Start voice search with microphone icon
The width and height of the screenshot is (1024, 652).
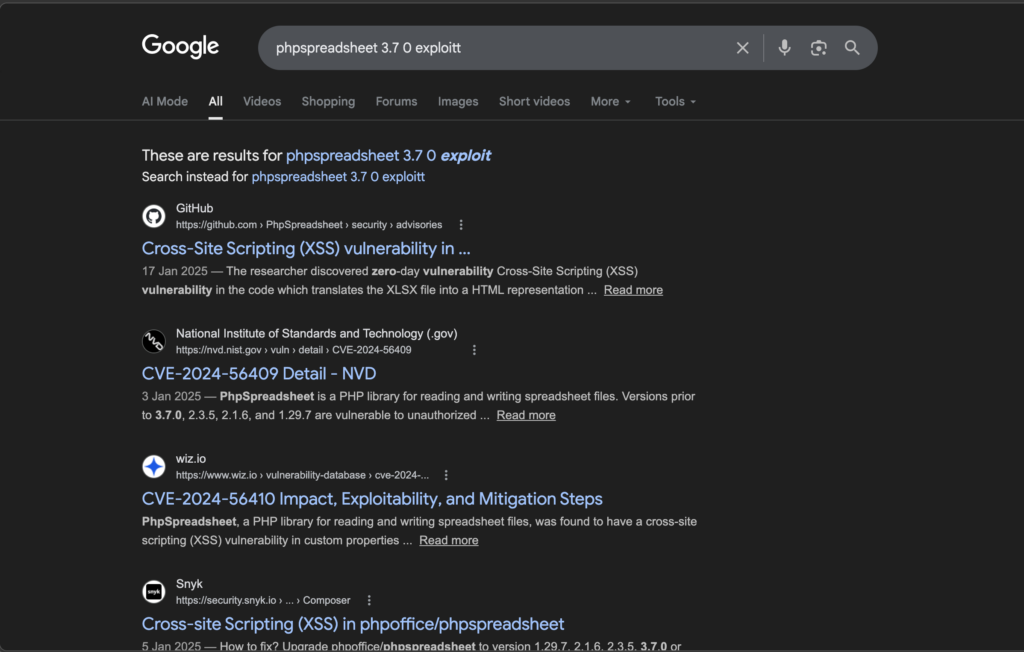pyautogui.click(x=784, y=48)
